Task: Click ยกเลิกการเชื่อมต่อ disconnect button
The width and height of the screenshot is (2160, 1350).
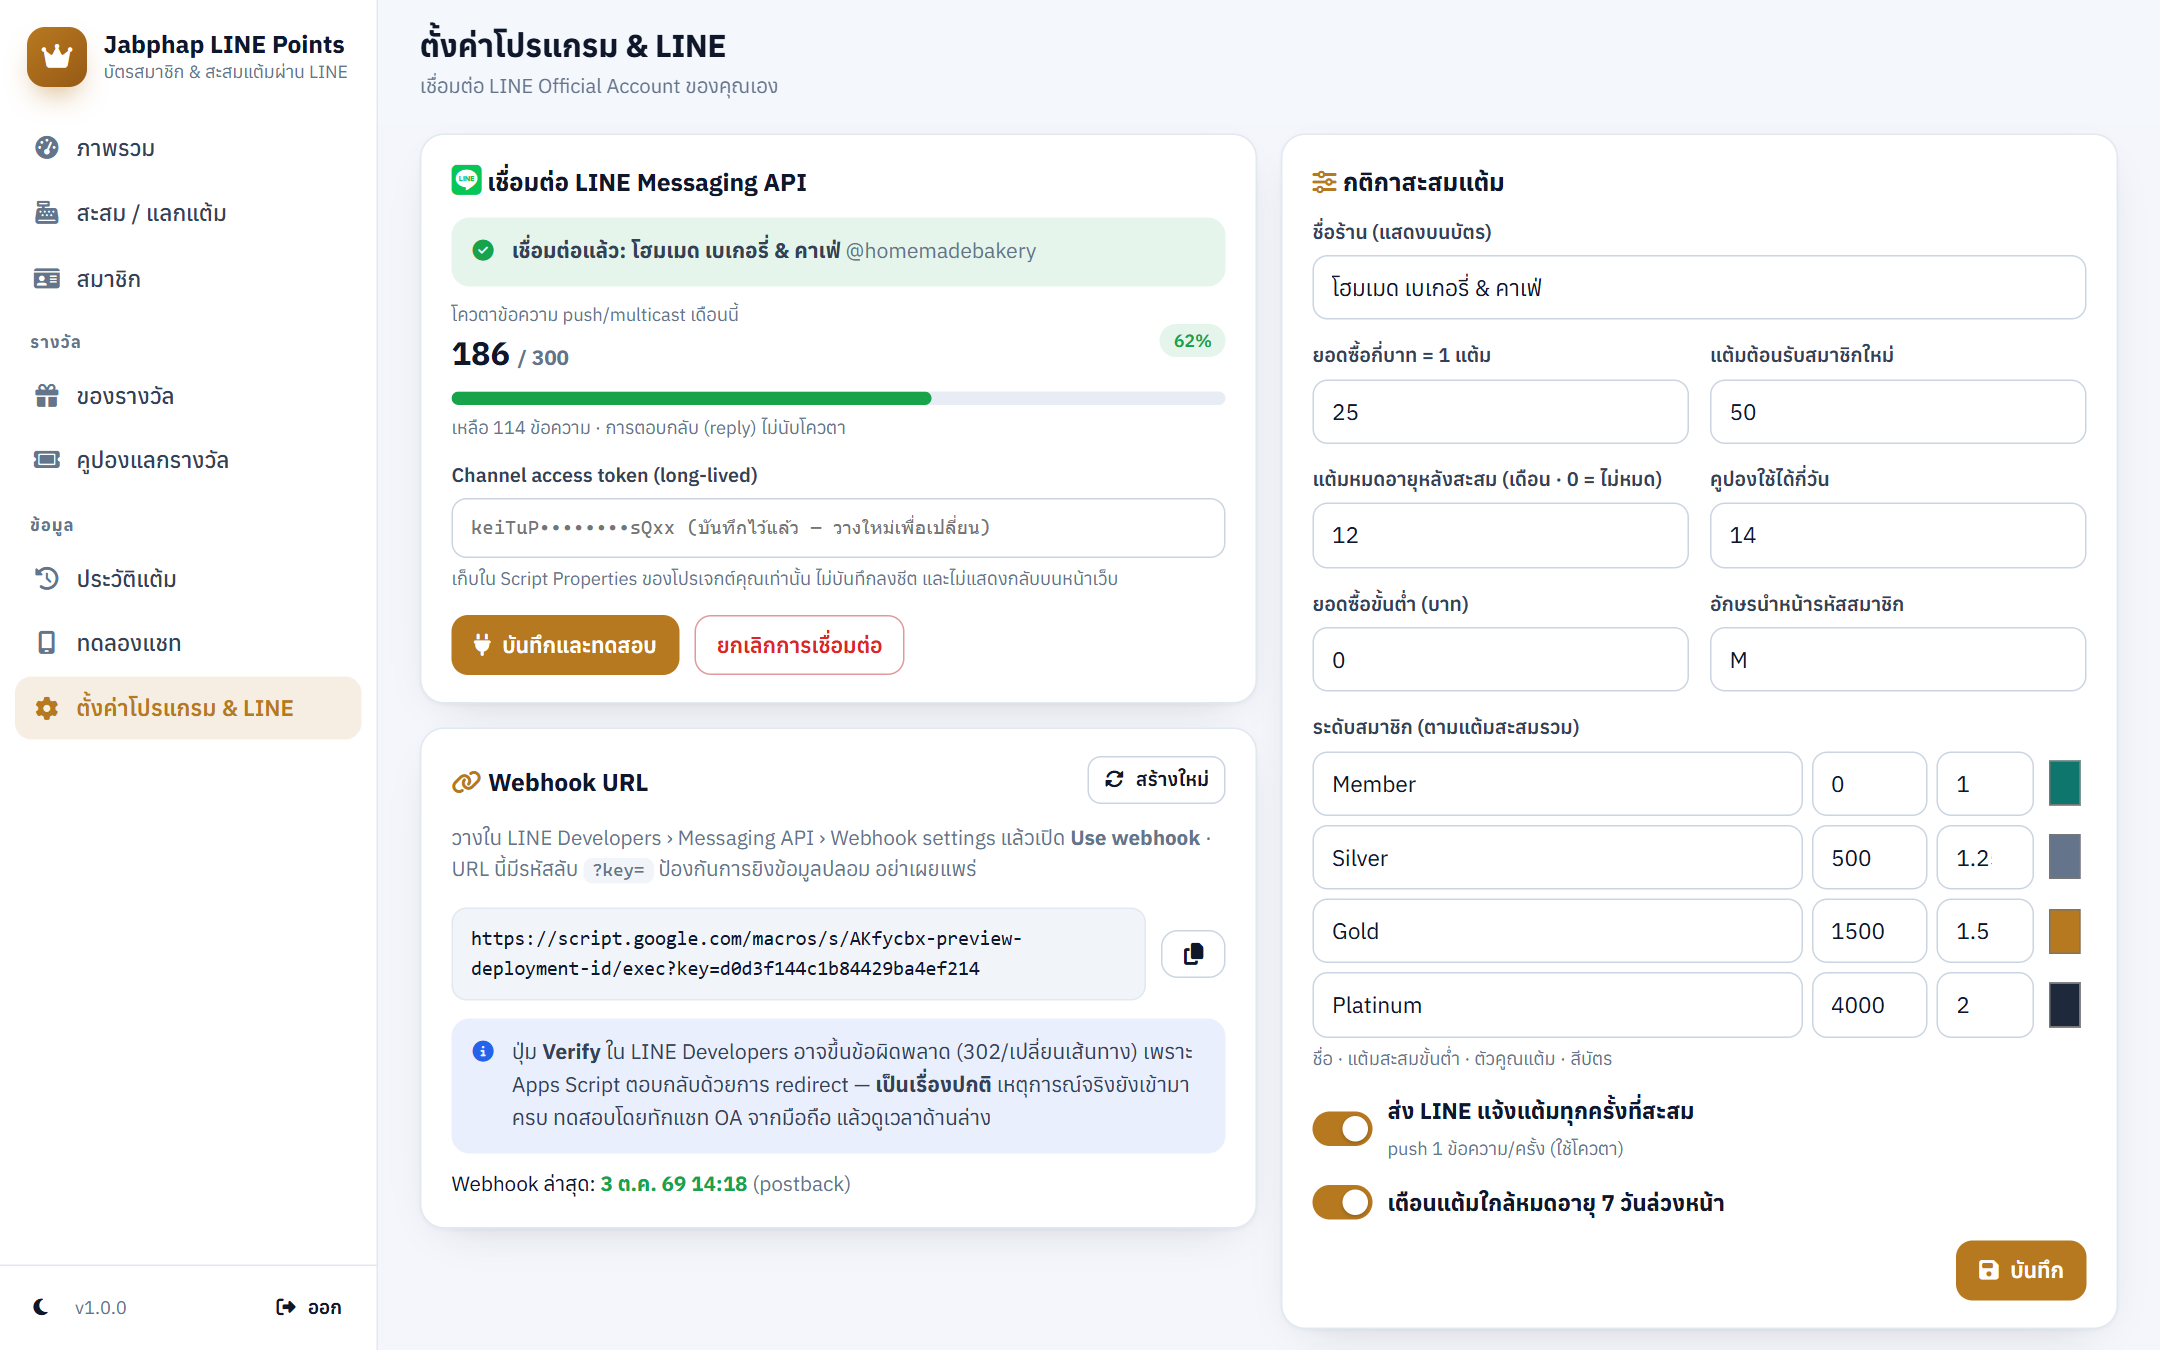Action: [x=799, y=645]
